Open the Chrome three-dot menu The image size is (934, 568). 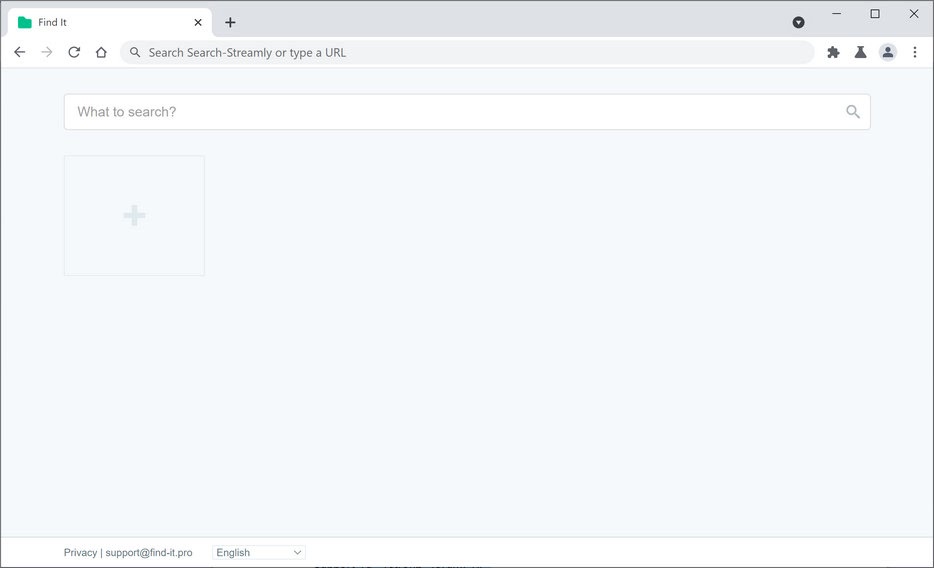point(915,52)
